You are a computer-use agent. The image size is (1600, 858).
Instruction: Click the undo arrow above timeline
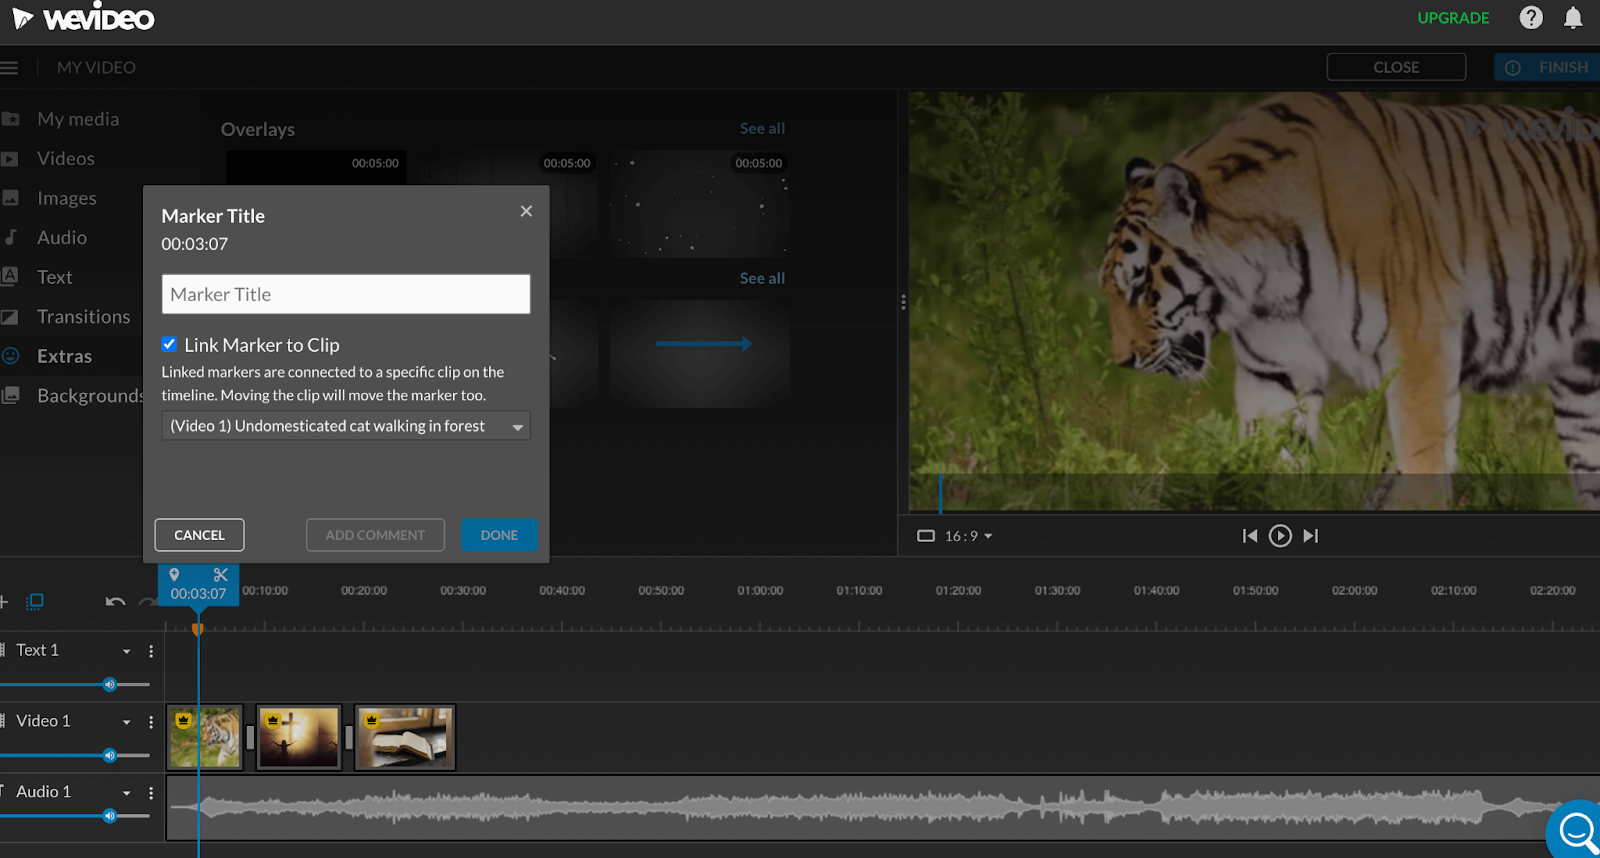(115, 601)
